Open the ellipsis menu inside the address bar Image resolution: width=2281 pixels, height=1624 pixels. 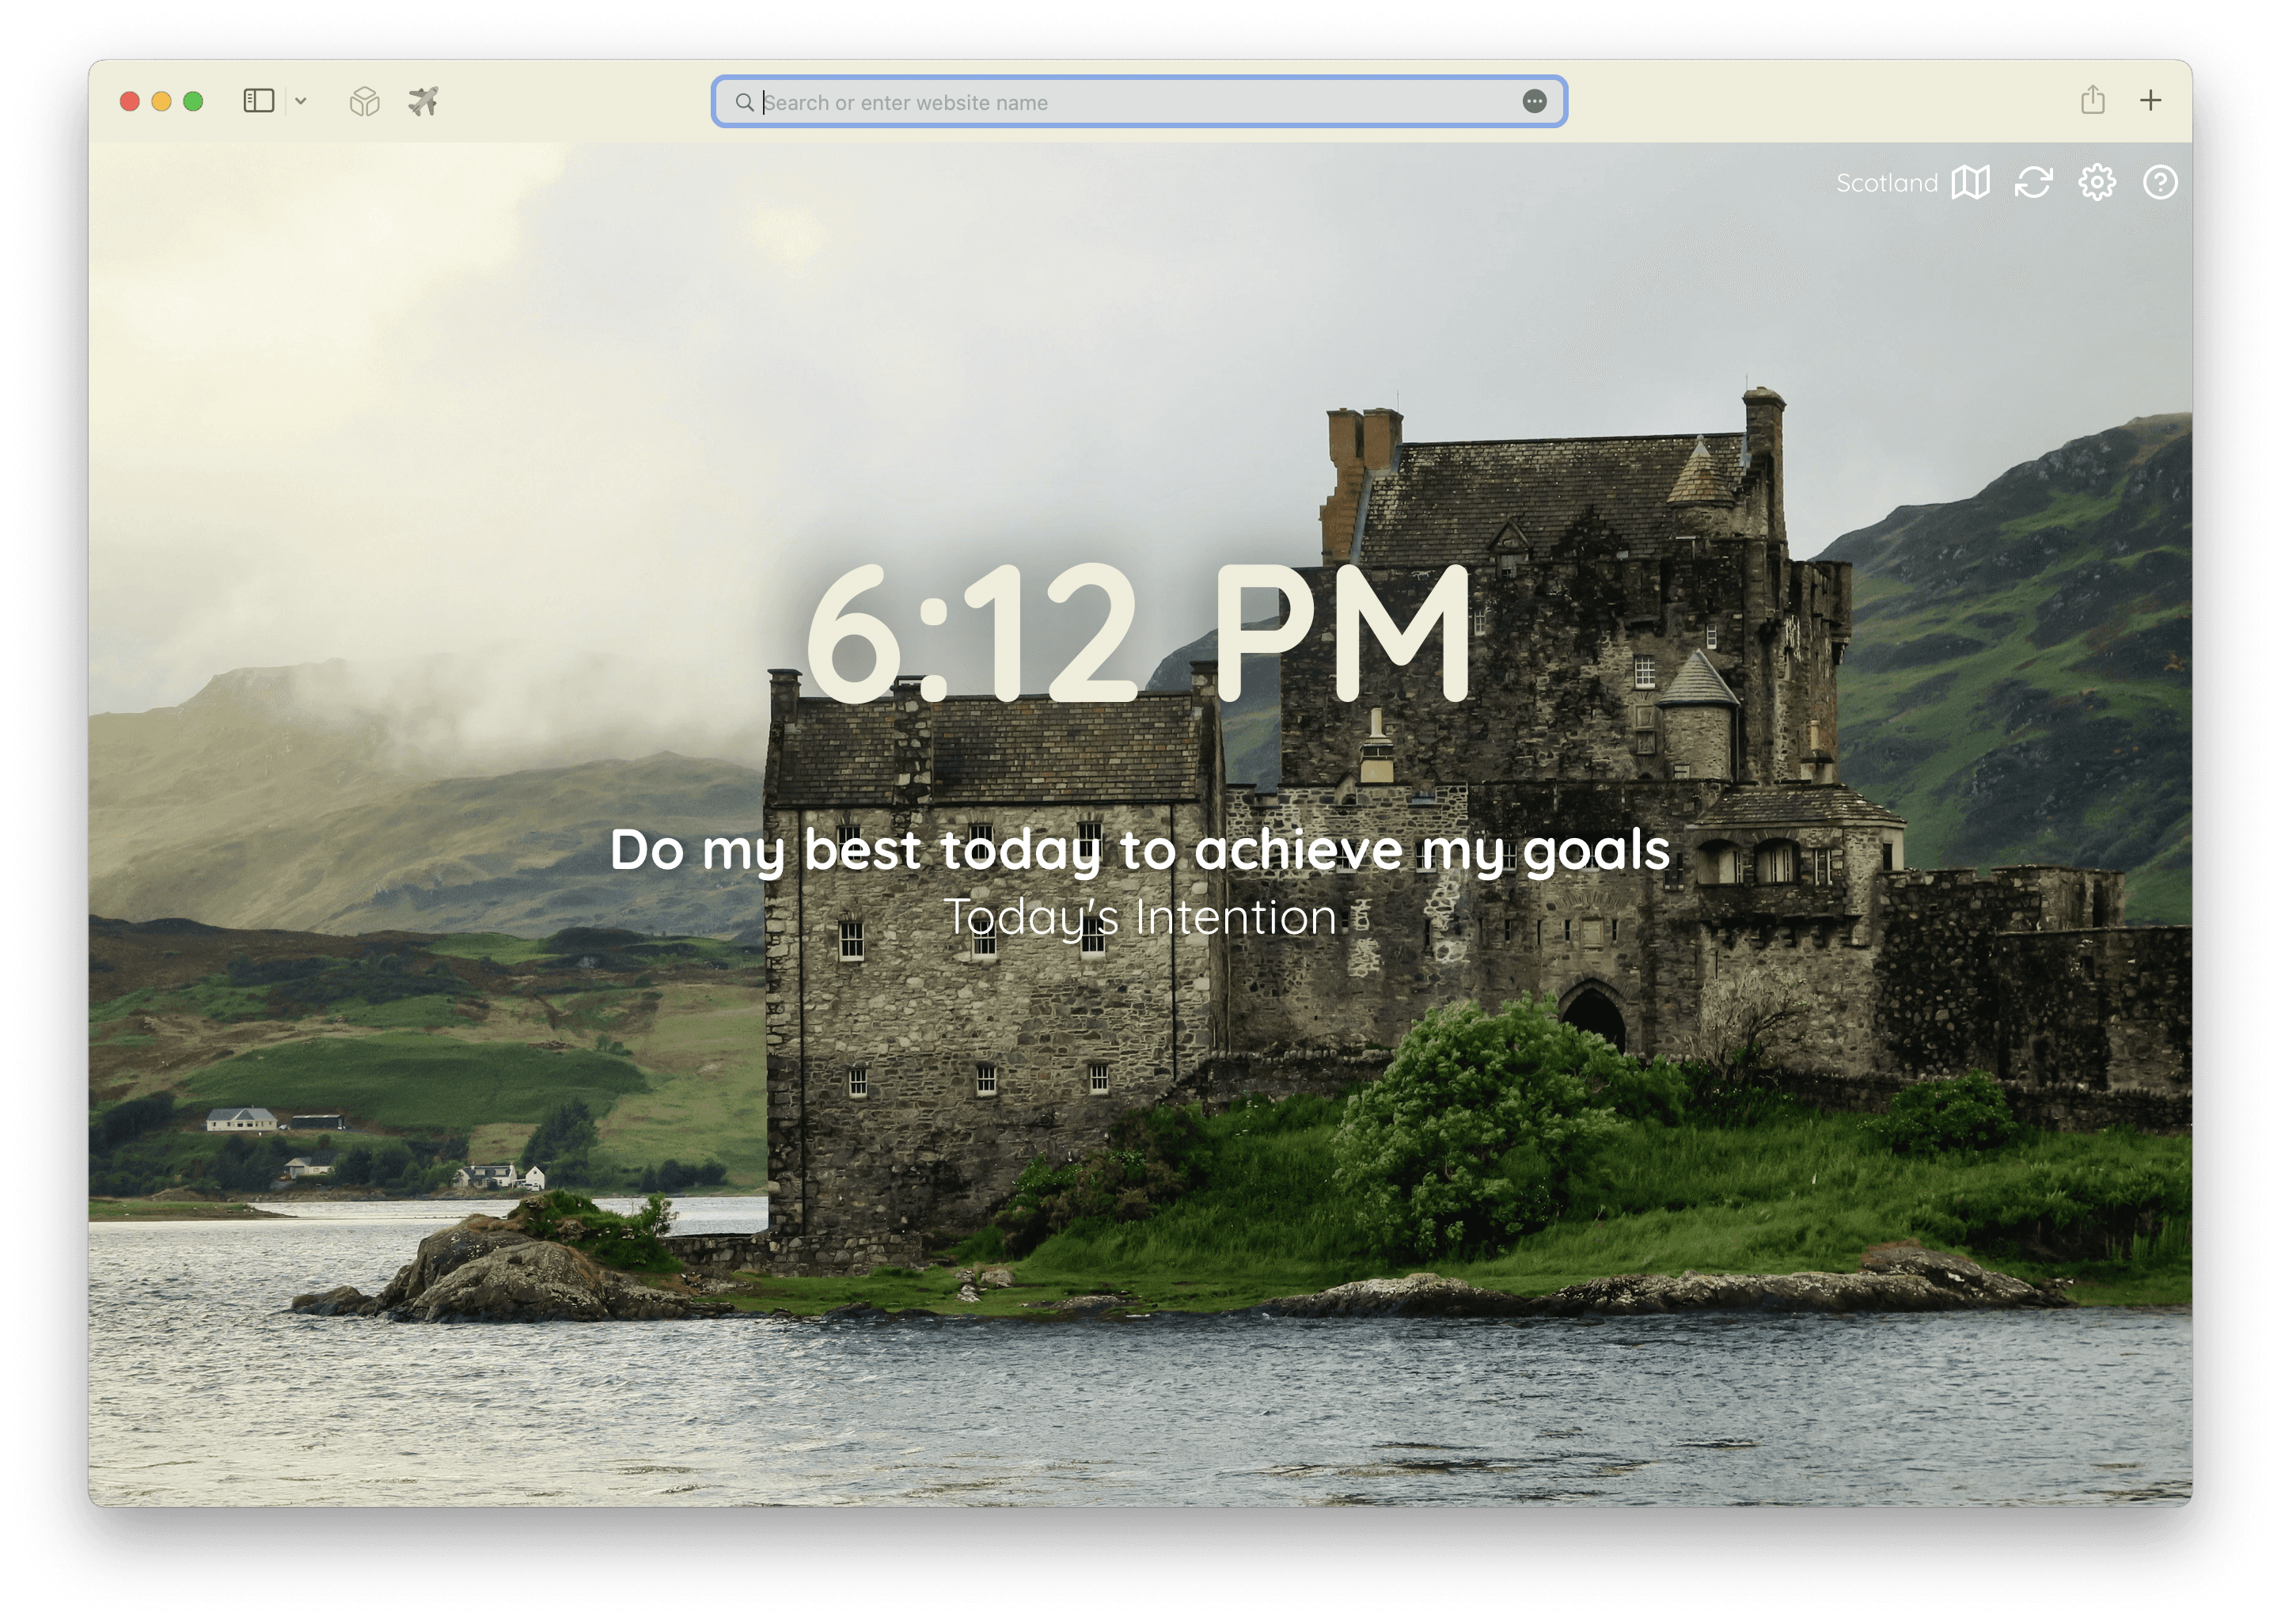(1534, 101)
